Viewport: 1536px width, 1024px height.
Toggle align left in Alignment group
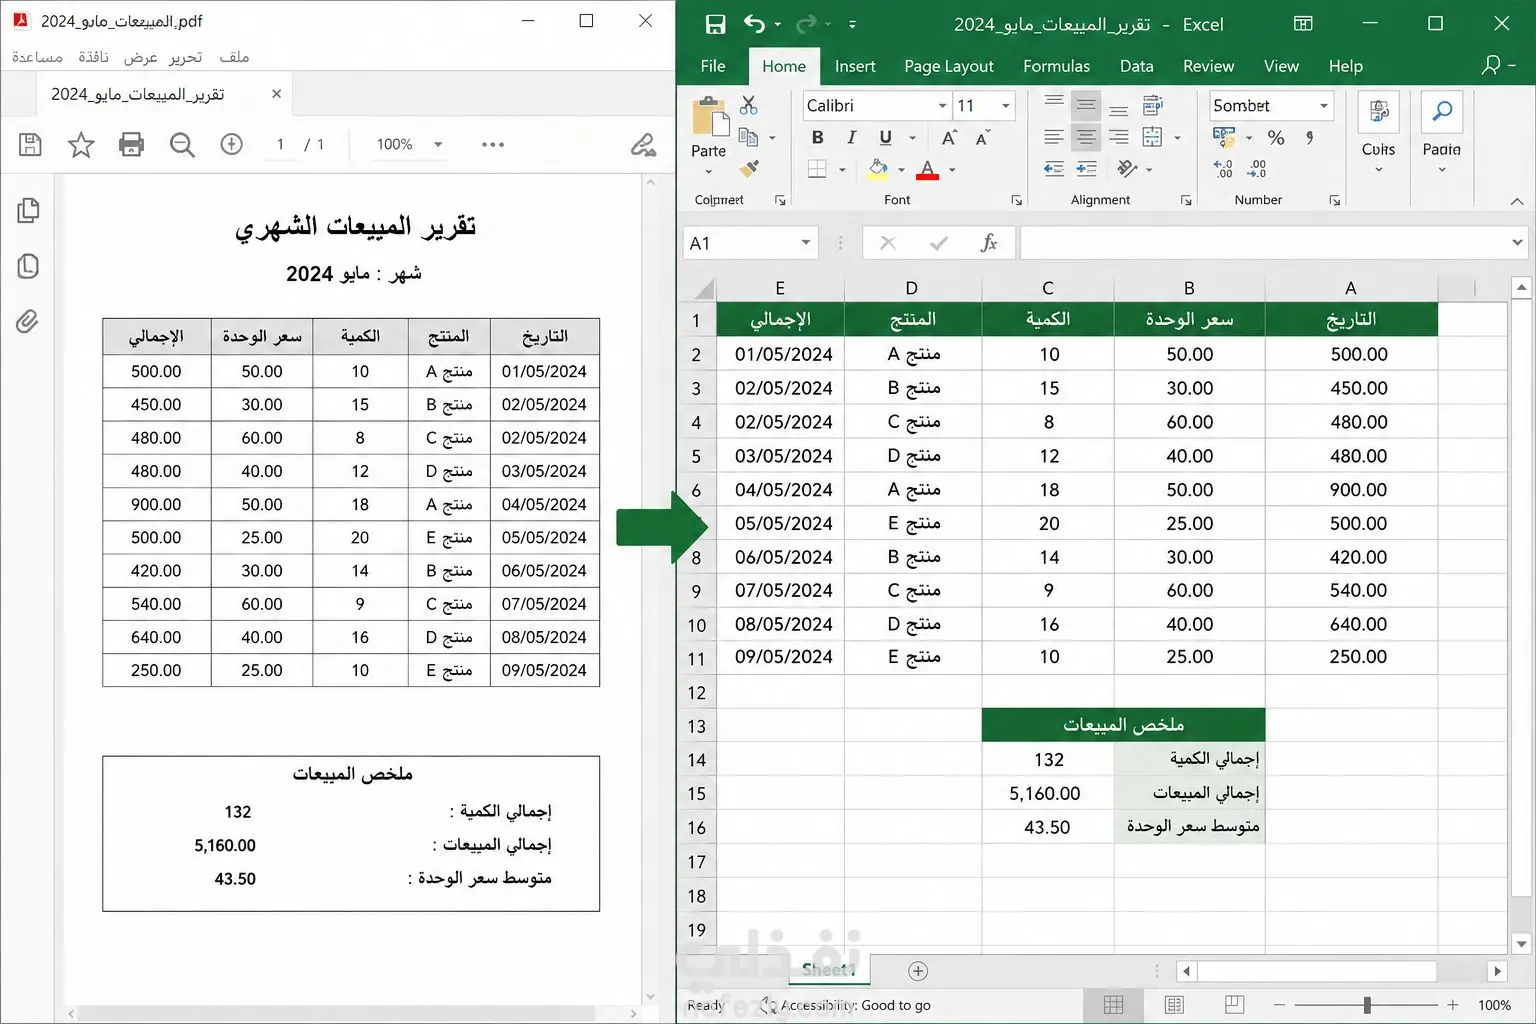click(x=1053, y=137)
